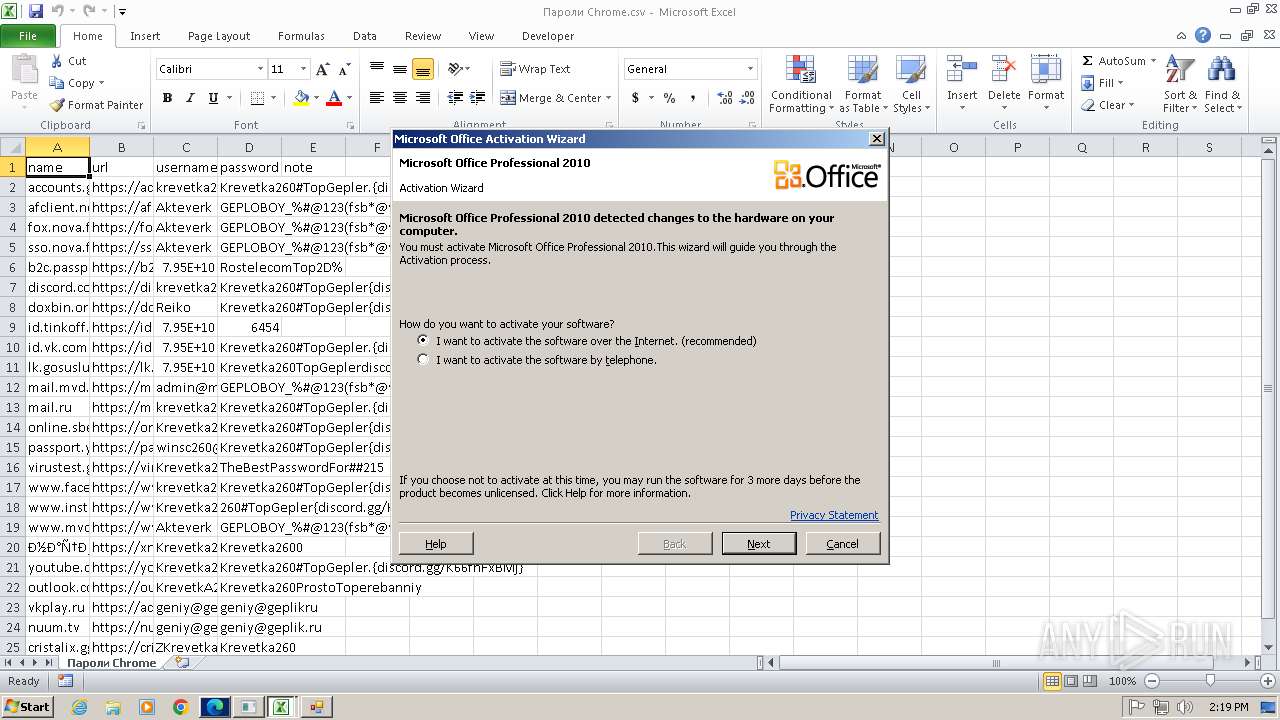Open Internet Explorer from the taskbar
Screen dimensions: 1280x720
pyautogui.click(x=79, y=707)
